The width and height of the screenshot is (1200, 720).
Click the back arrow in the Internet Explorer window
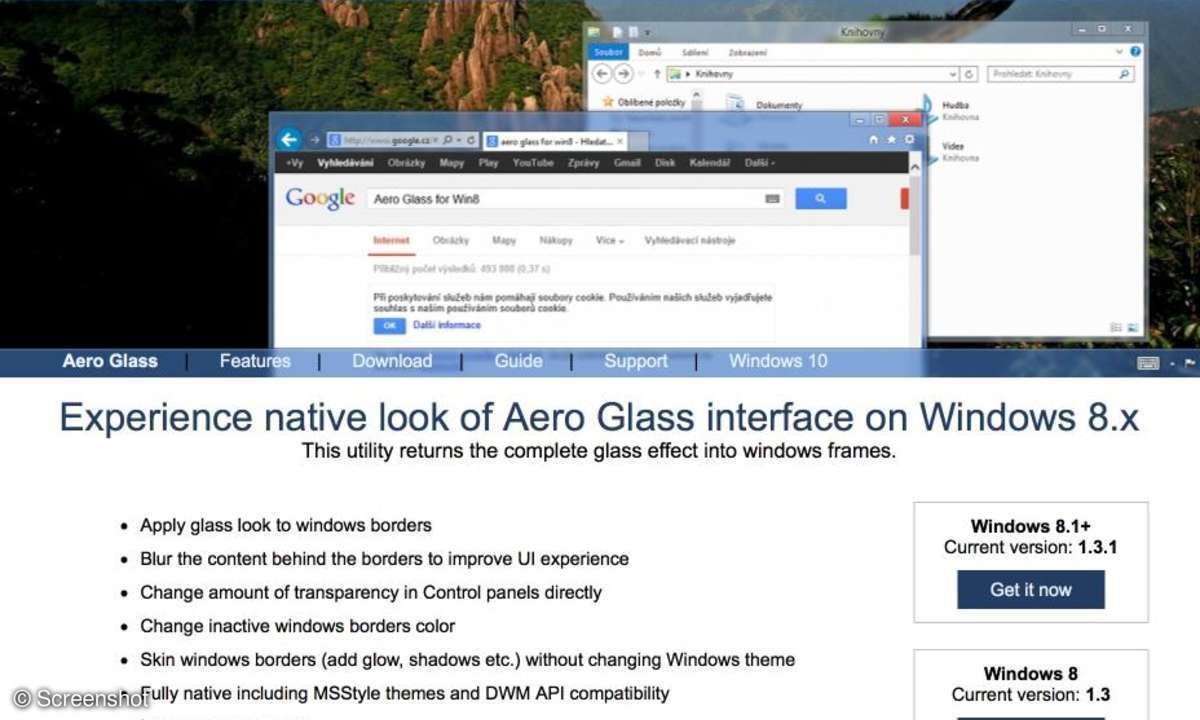289,140
